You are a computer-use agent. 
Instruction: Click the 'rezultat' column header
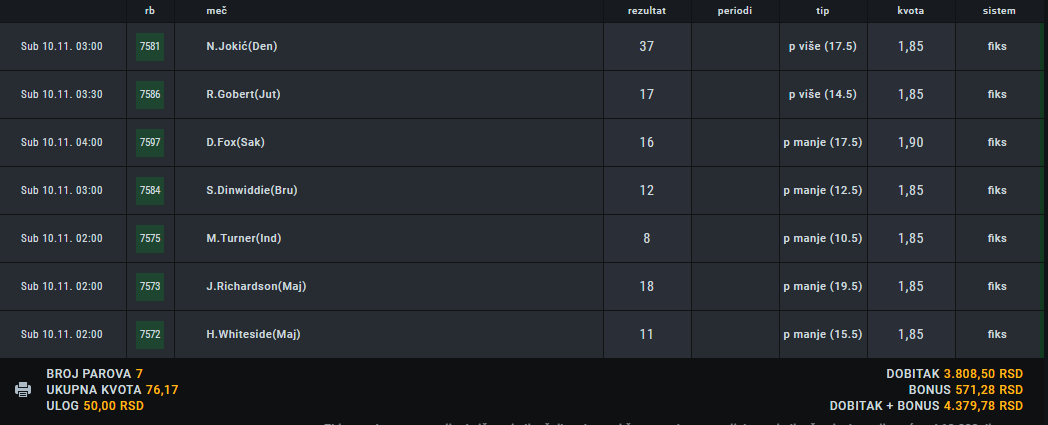[x=646, y=11]
